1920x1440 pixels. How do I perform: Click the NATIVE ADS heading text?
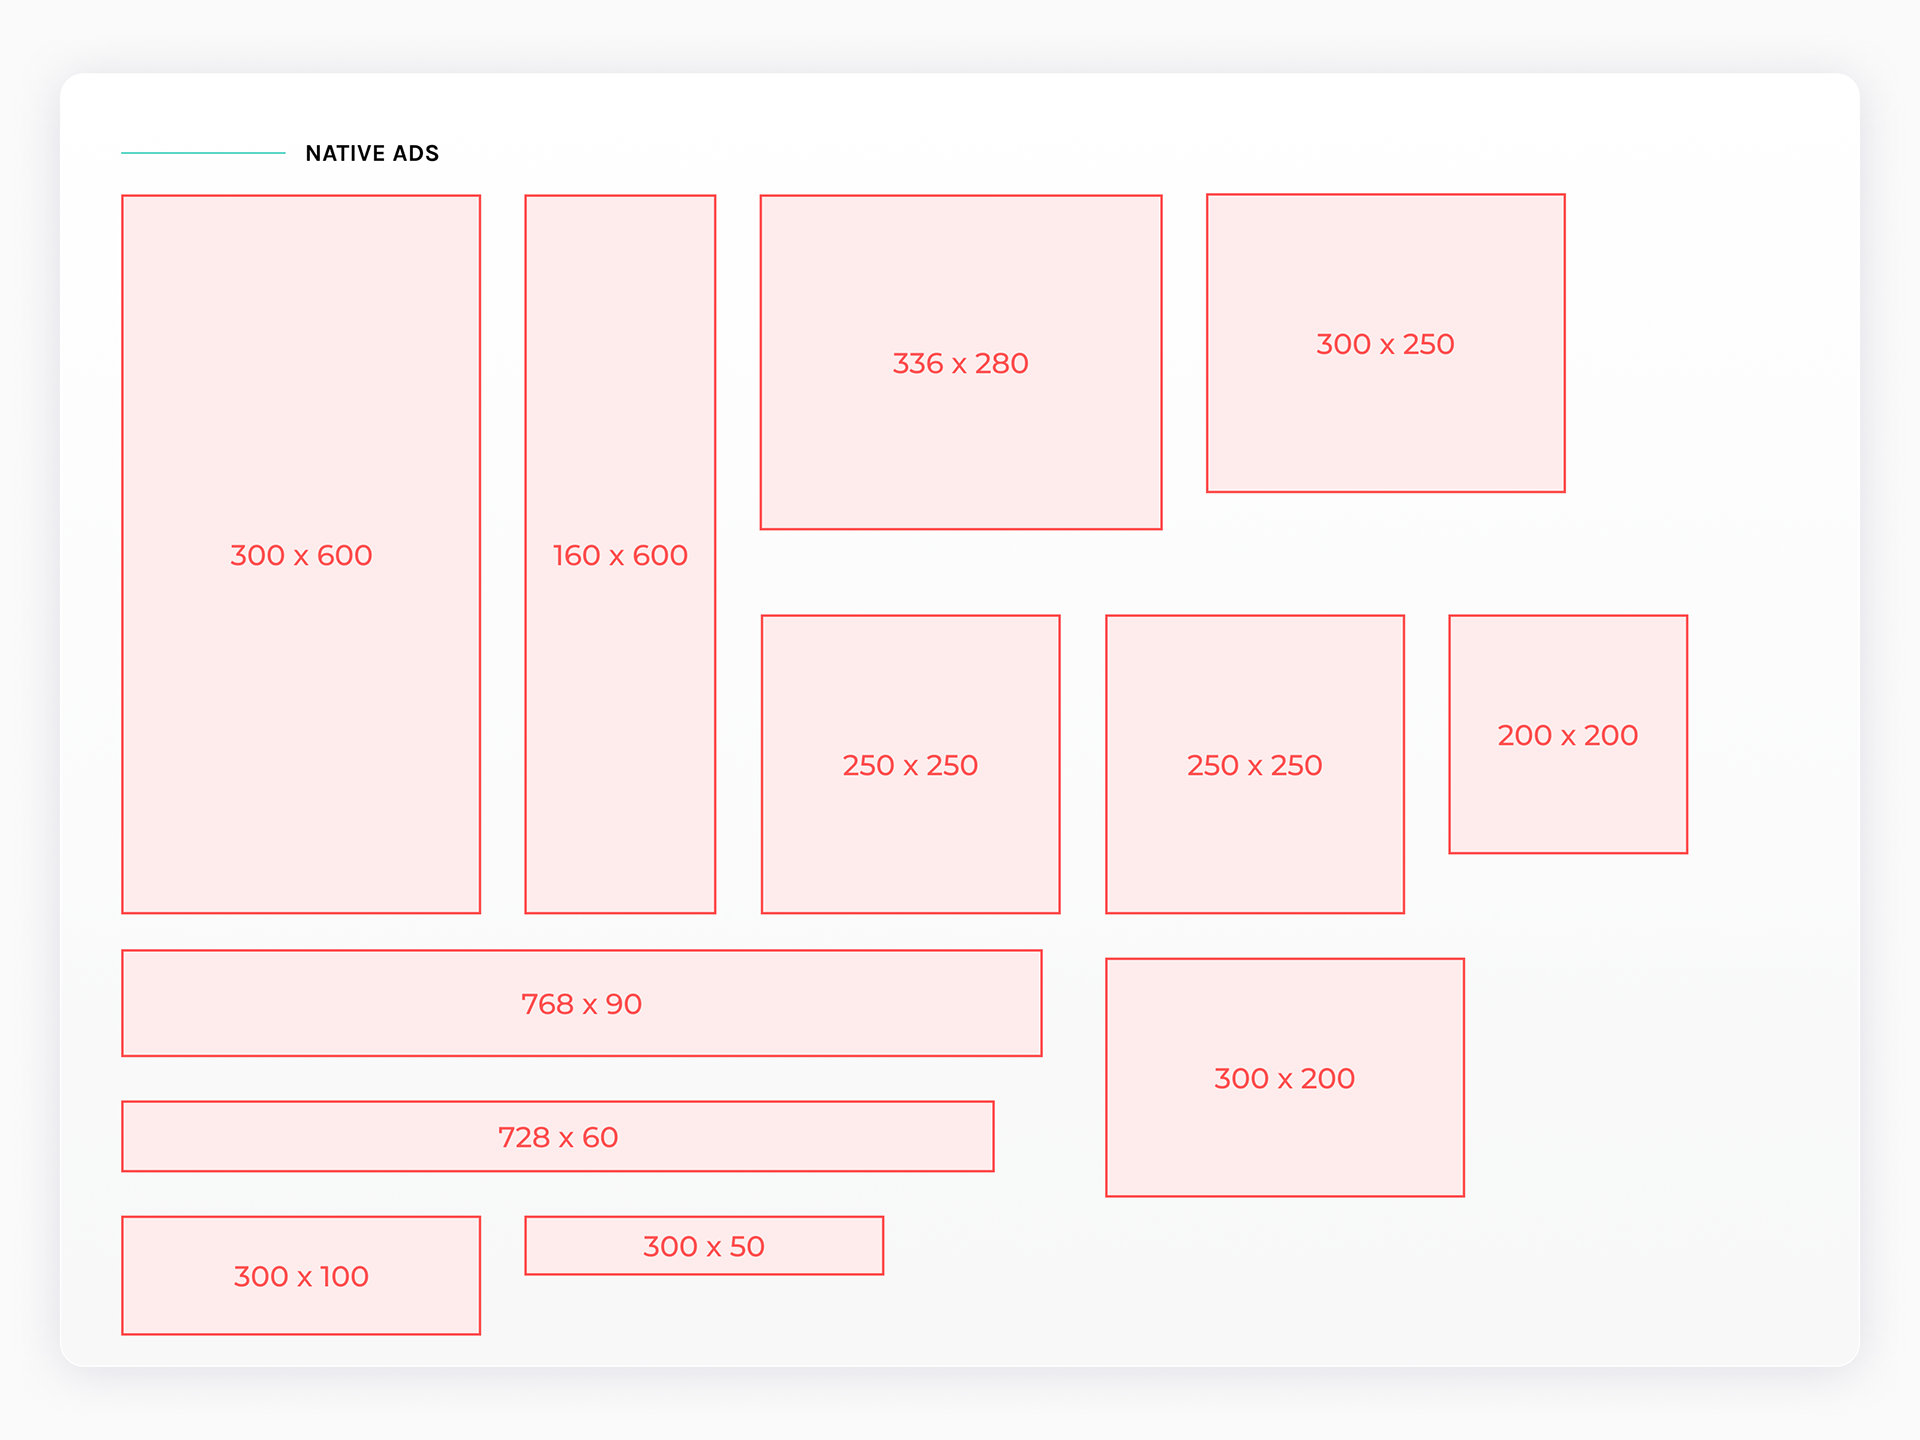pos(372,153)
